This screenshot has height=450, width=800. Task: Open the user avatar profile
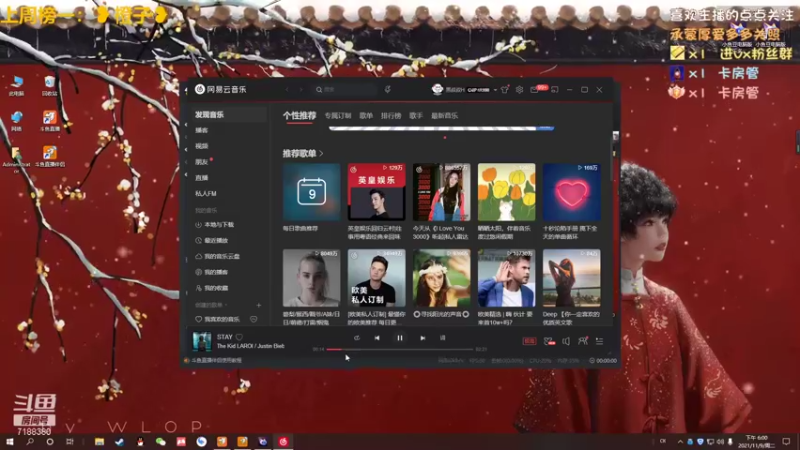point(437,89)
